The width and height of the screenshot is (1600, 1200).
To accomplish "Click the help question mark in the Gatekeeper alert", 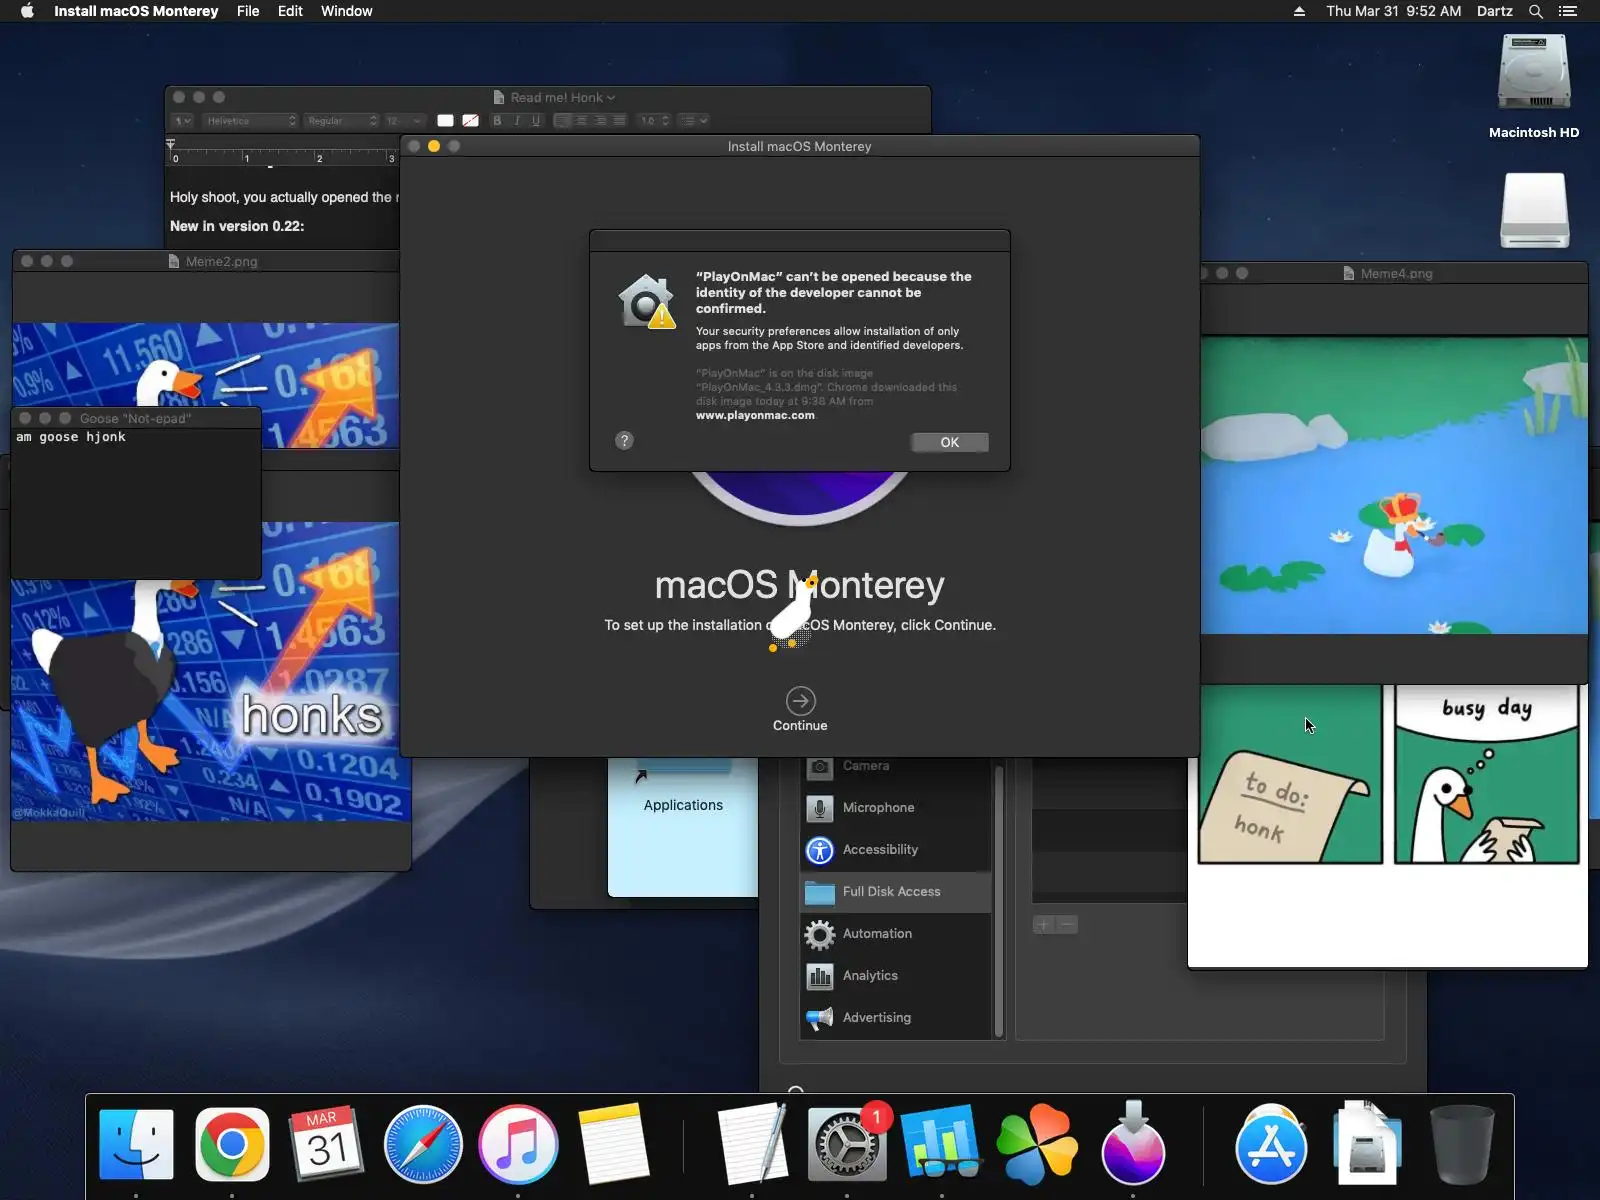I will tap(624, 441).
